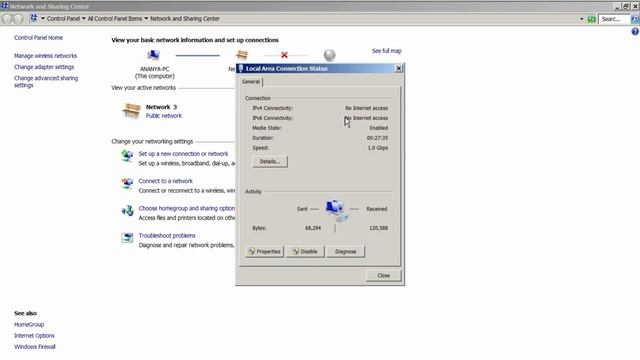Click the Connect to a network icon

point(127,183)
